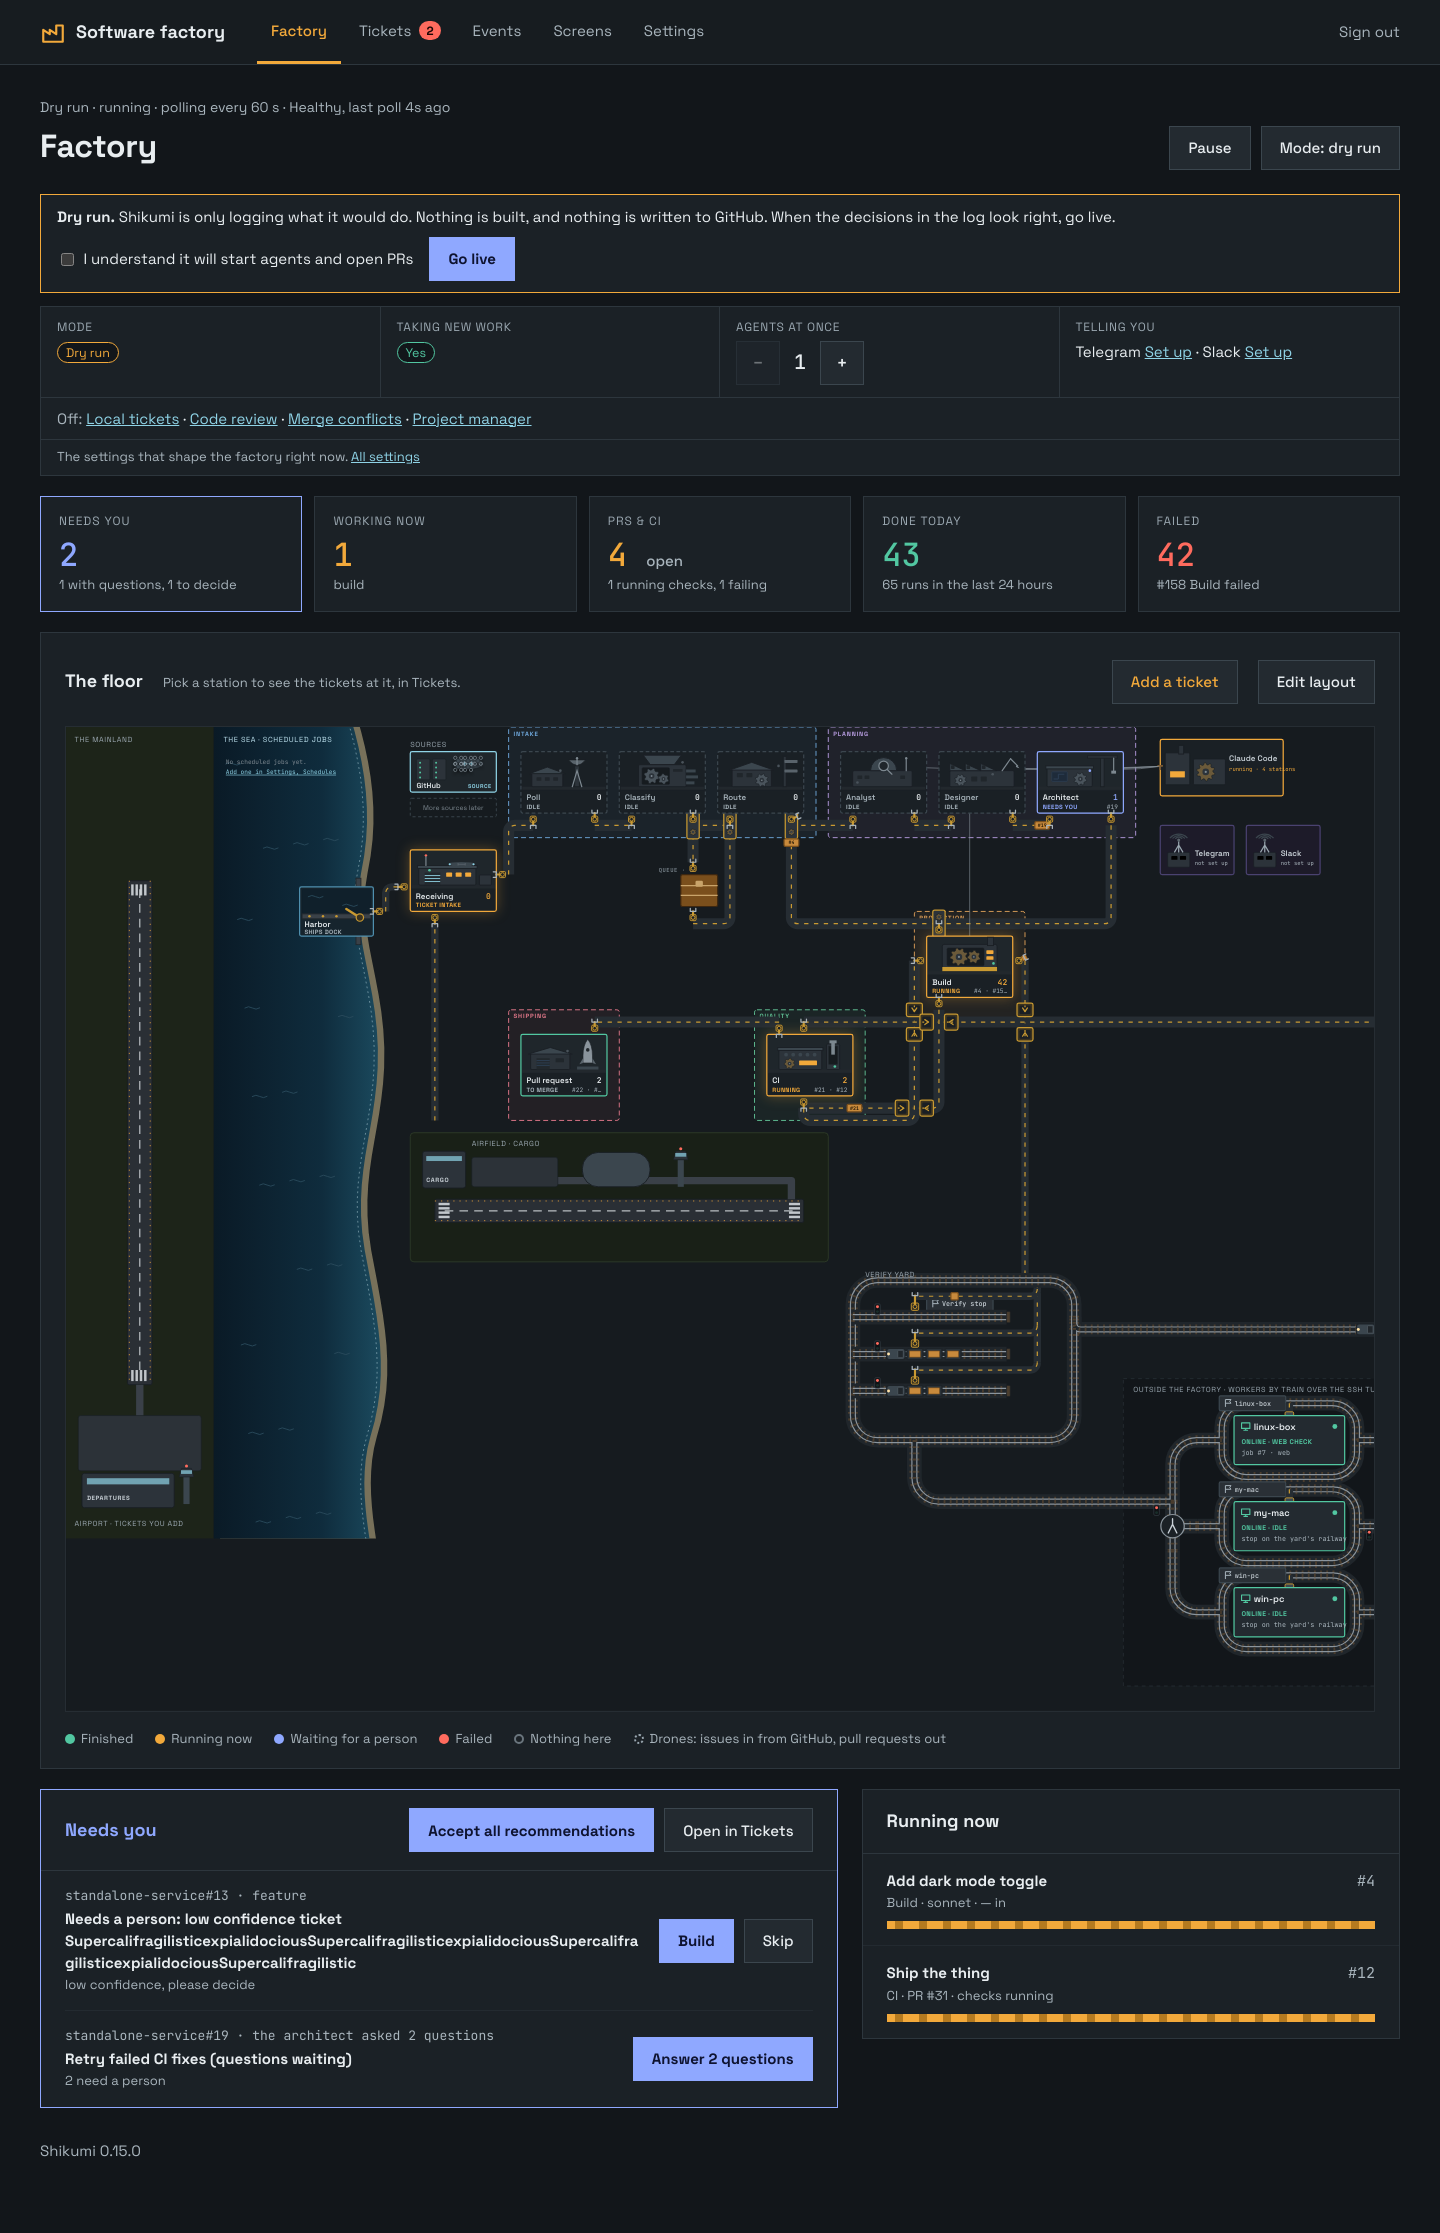Open the Needs You summary card
Image resolution: width=1440 pixels, height=2233 pixels.
(171, 554)
